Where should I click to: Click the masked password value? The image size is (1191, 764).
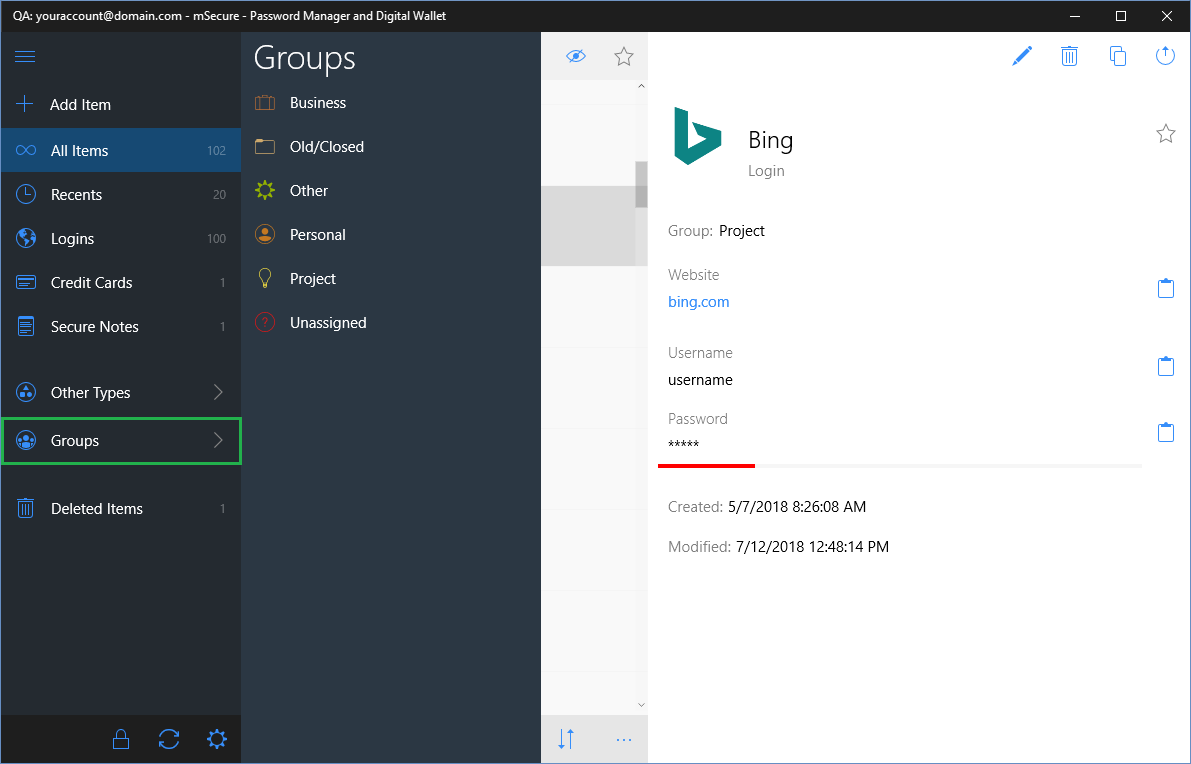[x=684, y=445]
